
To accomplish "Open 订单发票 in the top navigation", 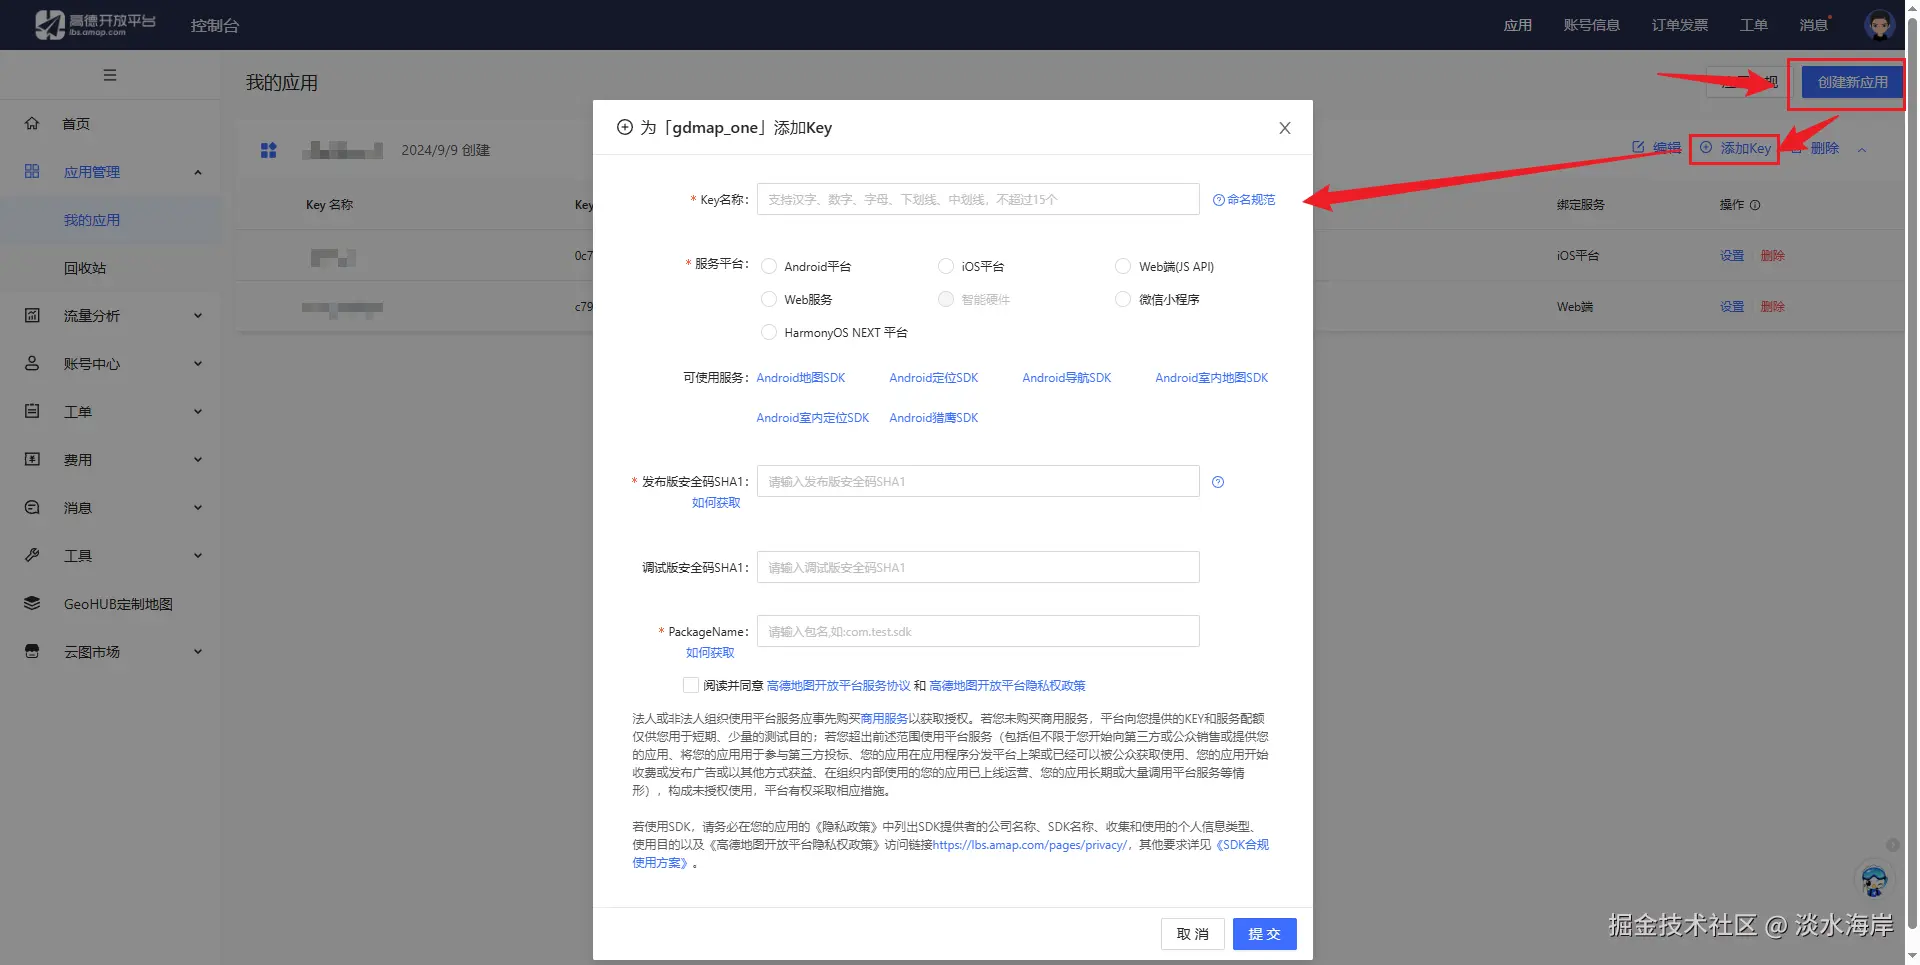I will click(1680, 25).
